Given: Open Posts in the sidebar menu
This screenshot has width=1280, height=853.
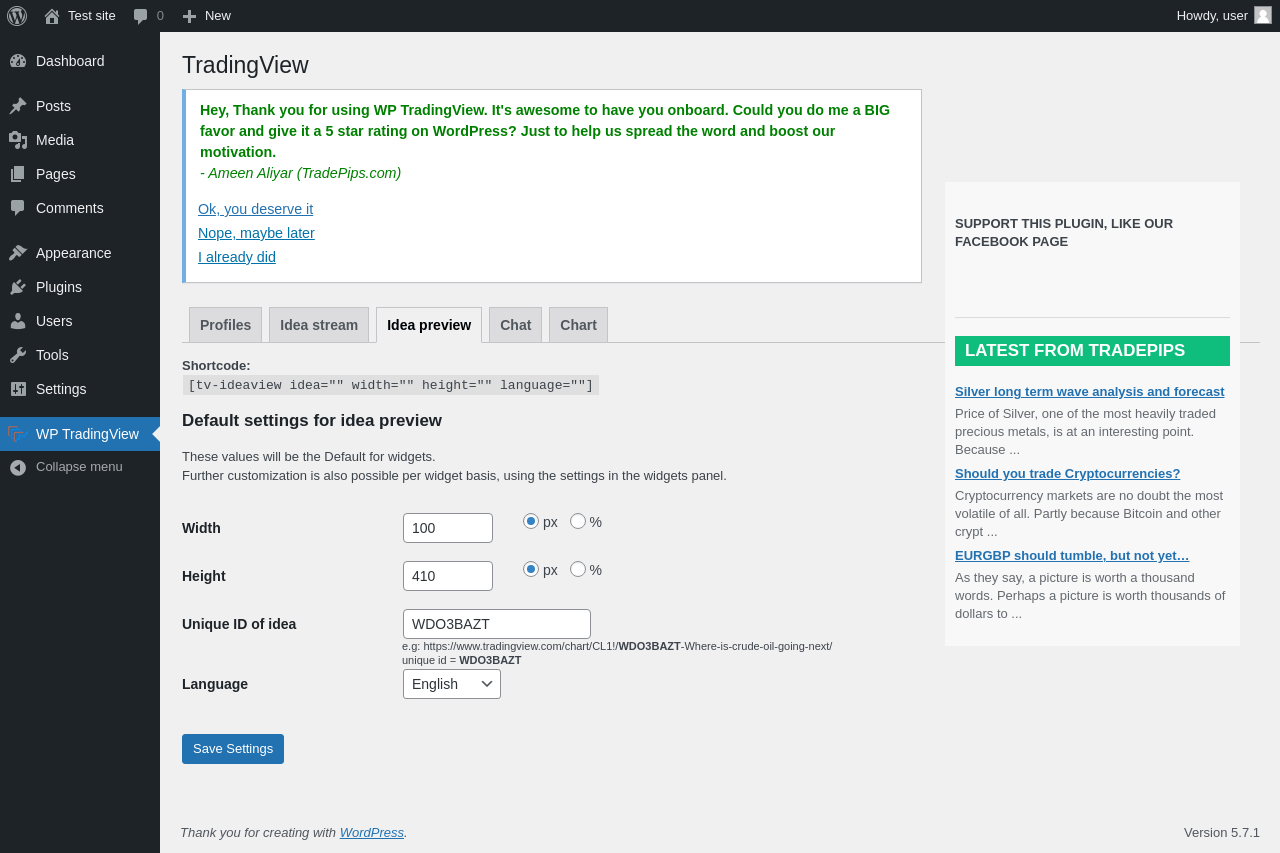Looking at the screenshot, I should 80,106.
